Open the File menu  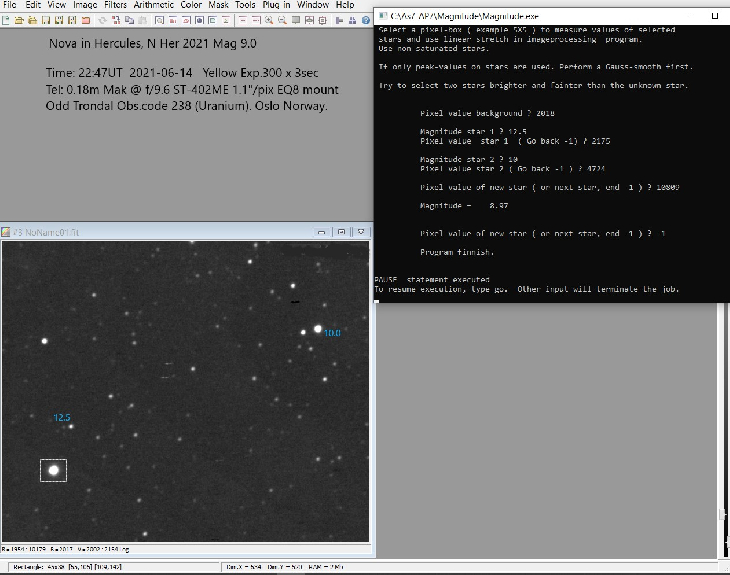pyautogui.click(x=10, y=5)
